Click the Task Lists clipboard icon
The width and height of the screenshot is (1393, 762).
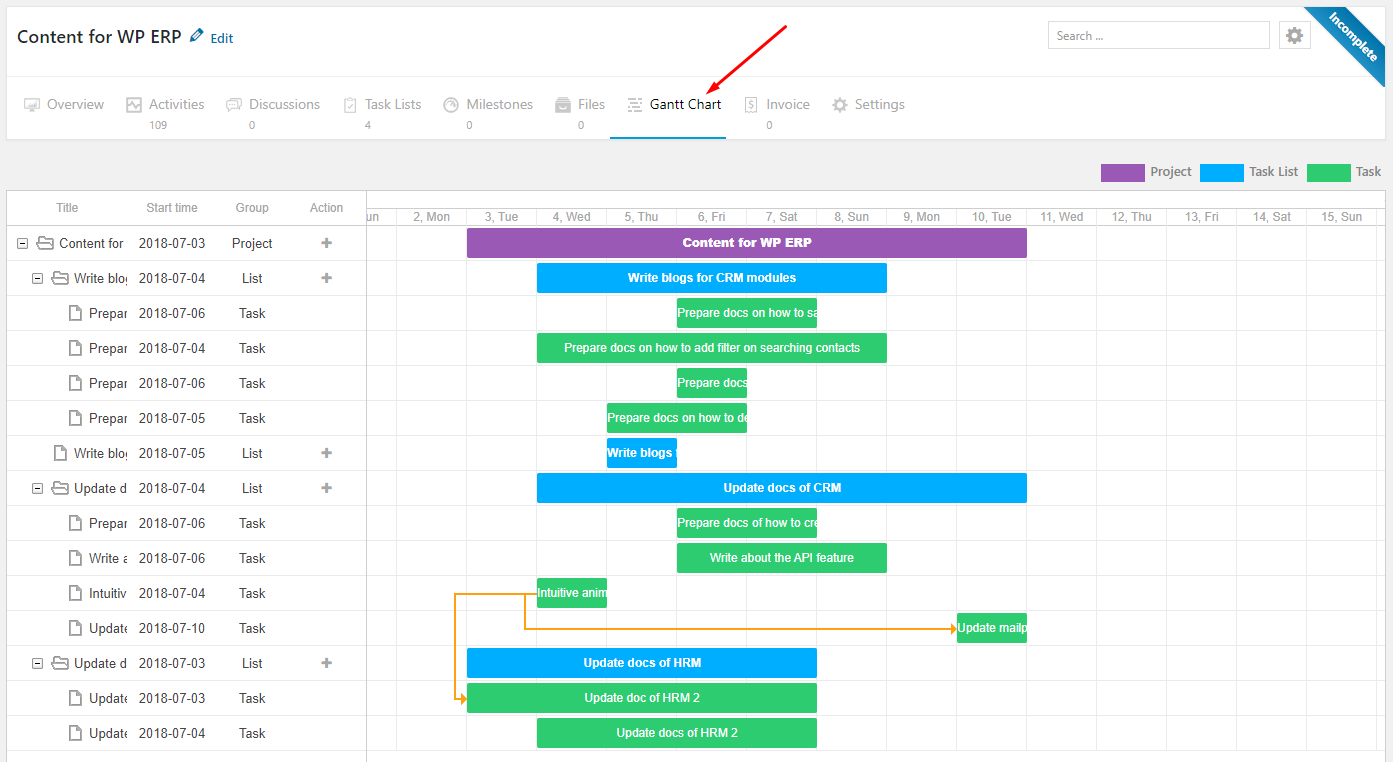[x=350, y=105]
